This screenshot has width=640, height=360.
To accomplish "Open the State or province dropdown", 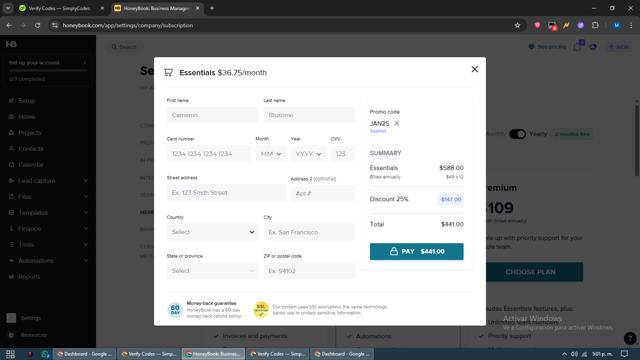I will pos(212,271).
